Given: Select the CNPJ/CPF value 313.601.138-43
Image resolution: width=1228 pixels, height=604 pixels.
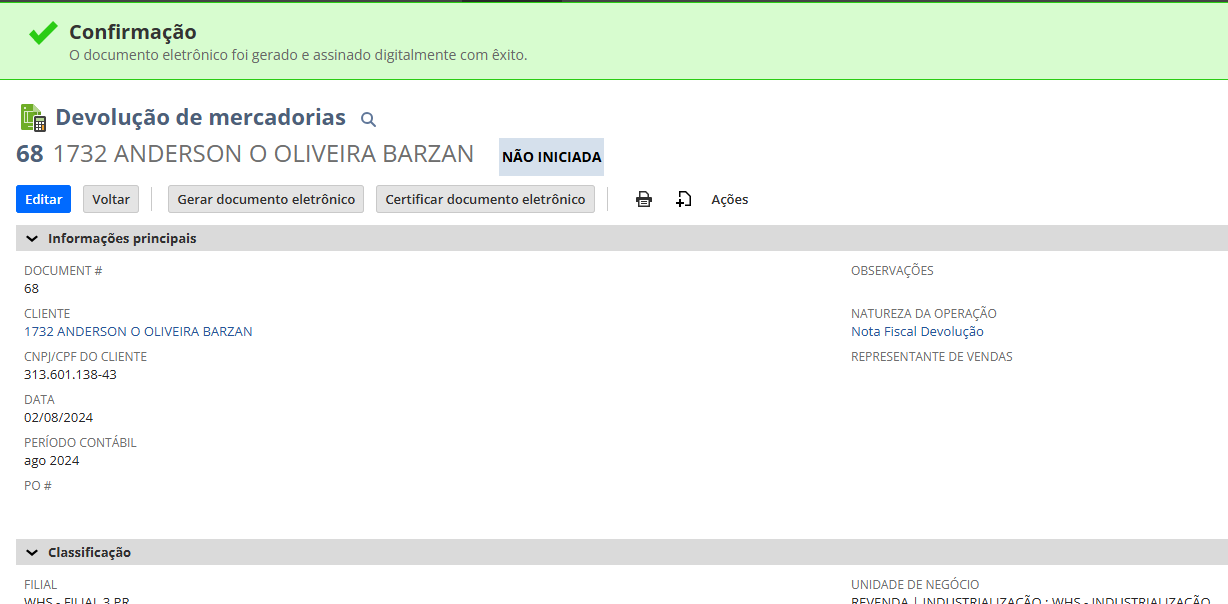Looking at the screenshot, I should tap(70, 375).
